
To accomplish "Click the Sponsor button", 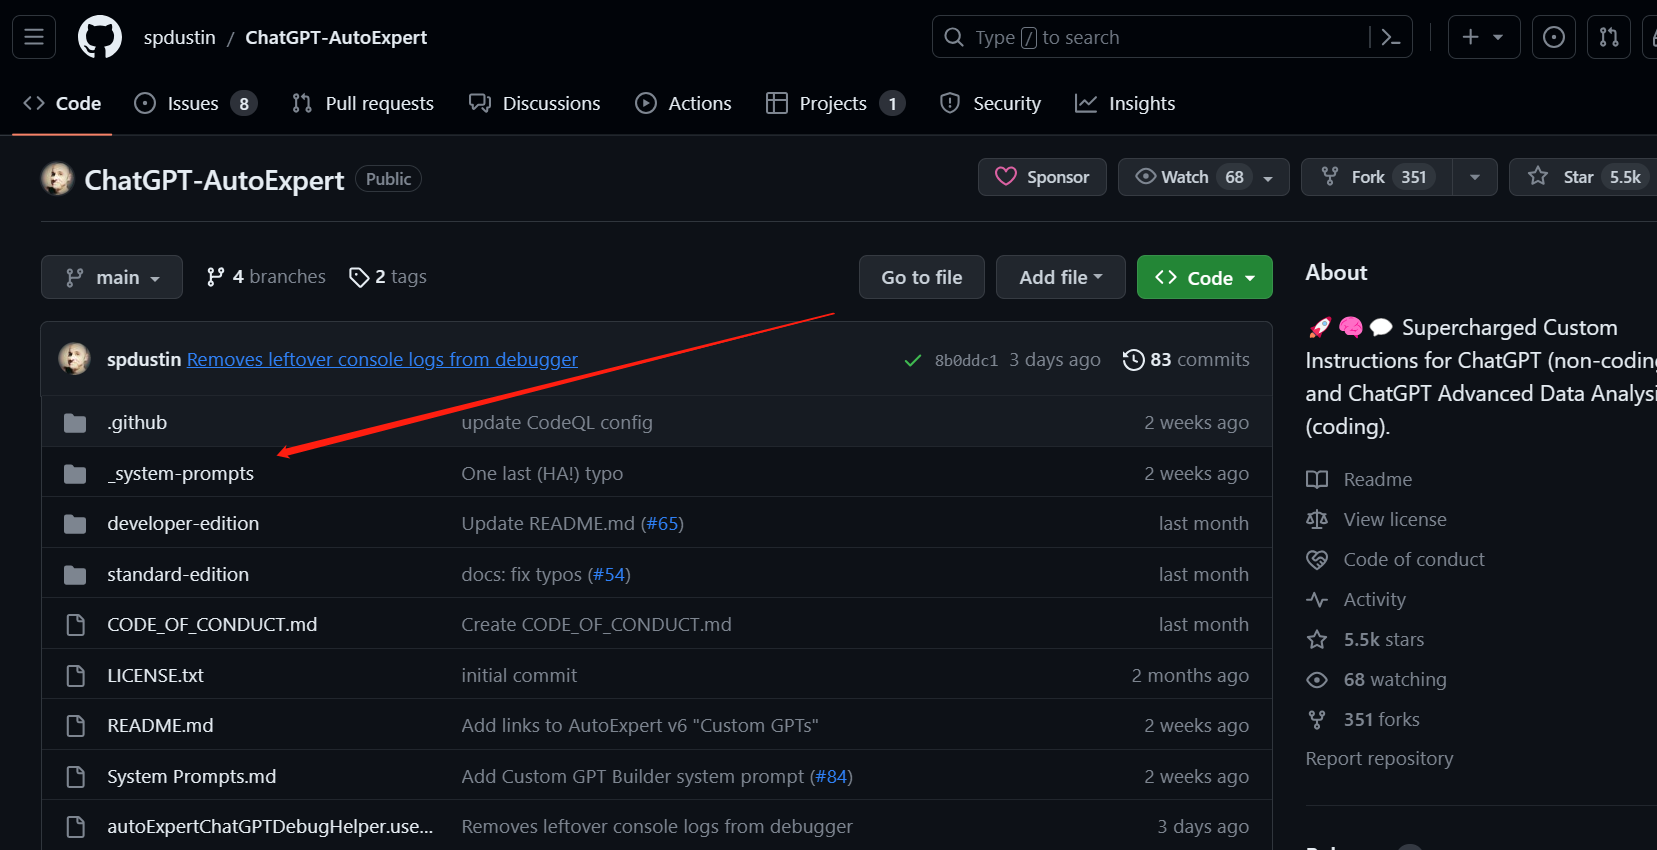I will point(1042,177).
